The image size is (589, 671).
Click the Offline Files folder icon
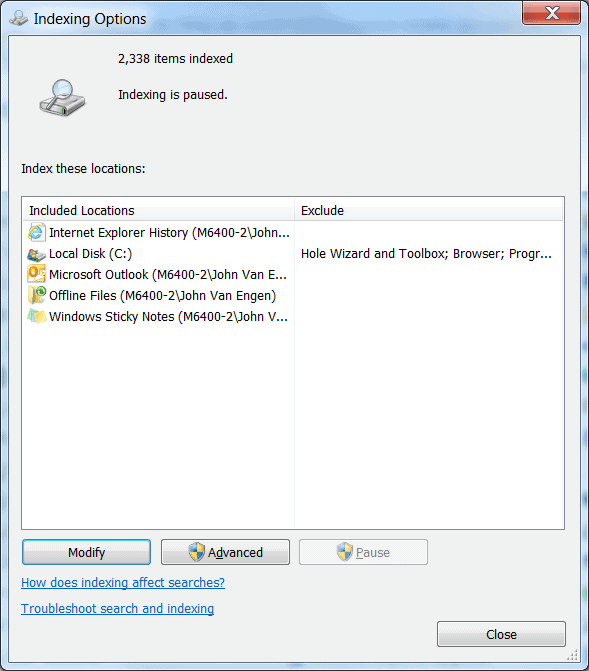click(36, 295)
